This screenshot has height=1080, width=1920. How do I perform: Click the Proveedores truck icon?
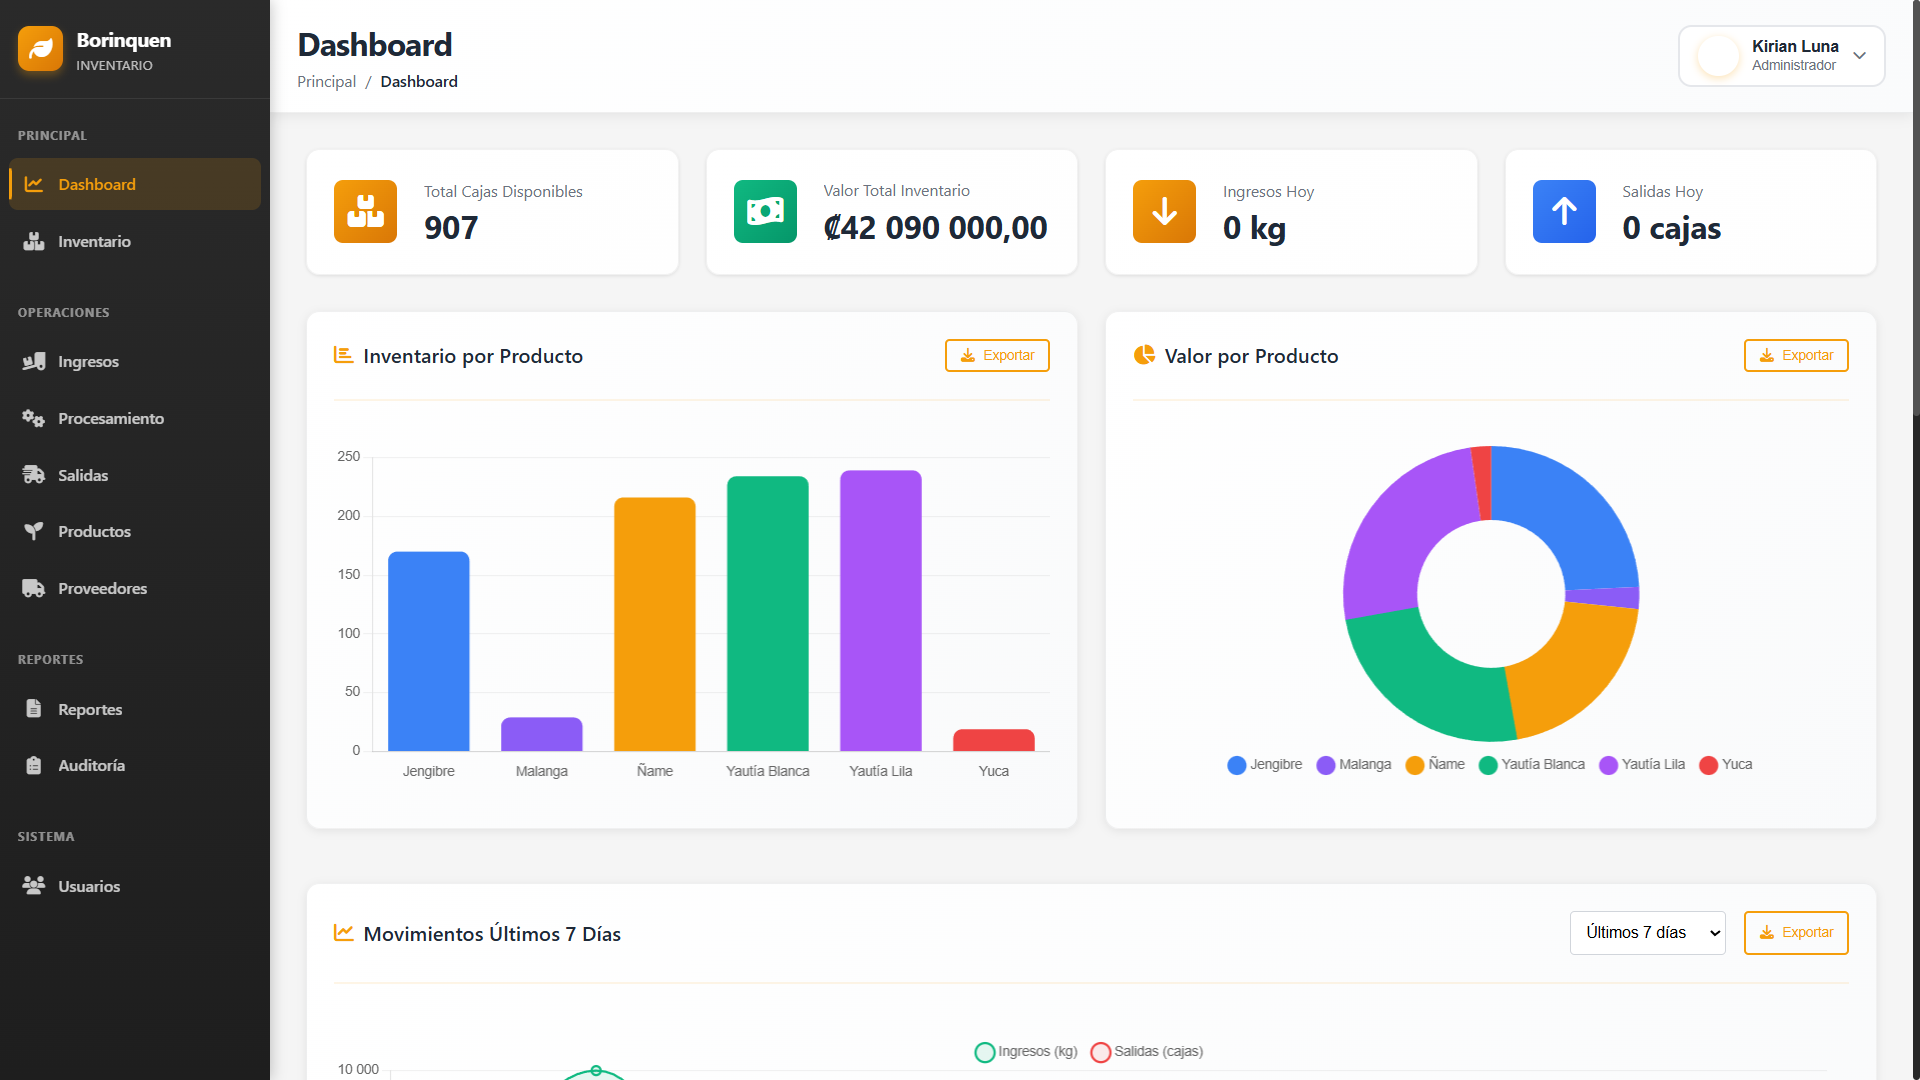click(33, 588)
